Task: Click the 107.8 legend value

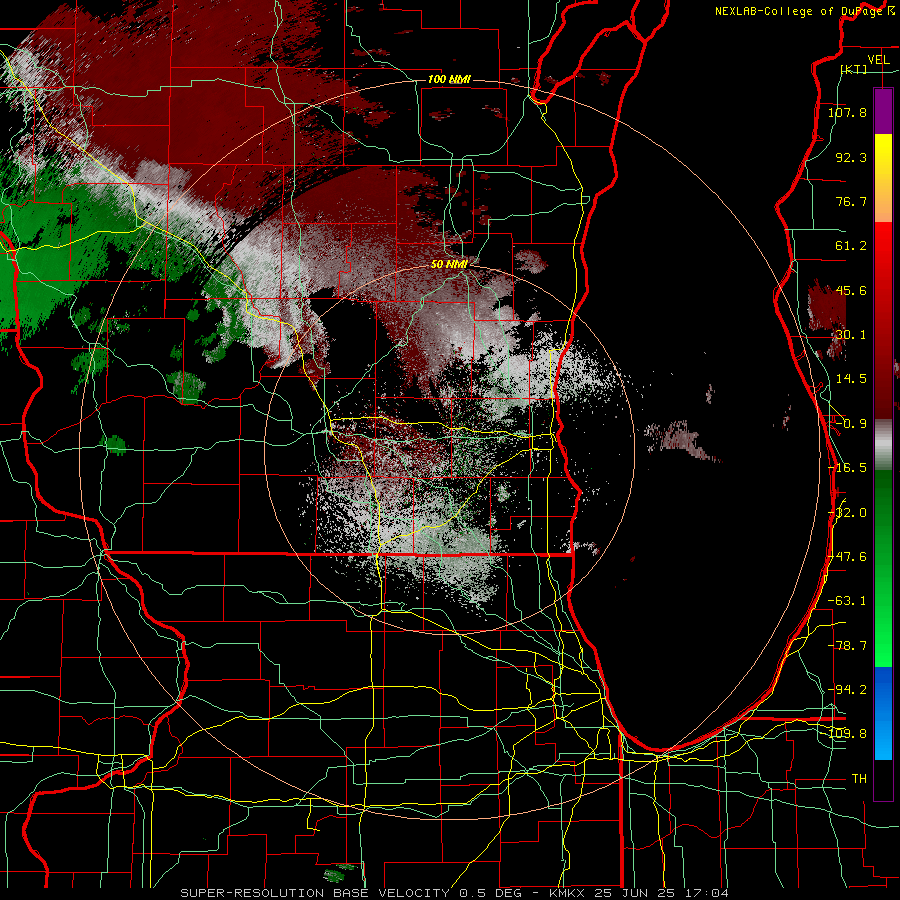Action: click(x=848, y=112)
